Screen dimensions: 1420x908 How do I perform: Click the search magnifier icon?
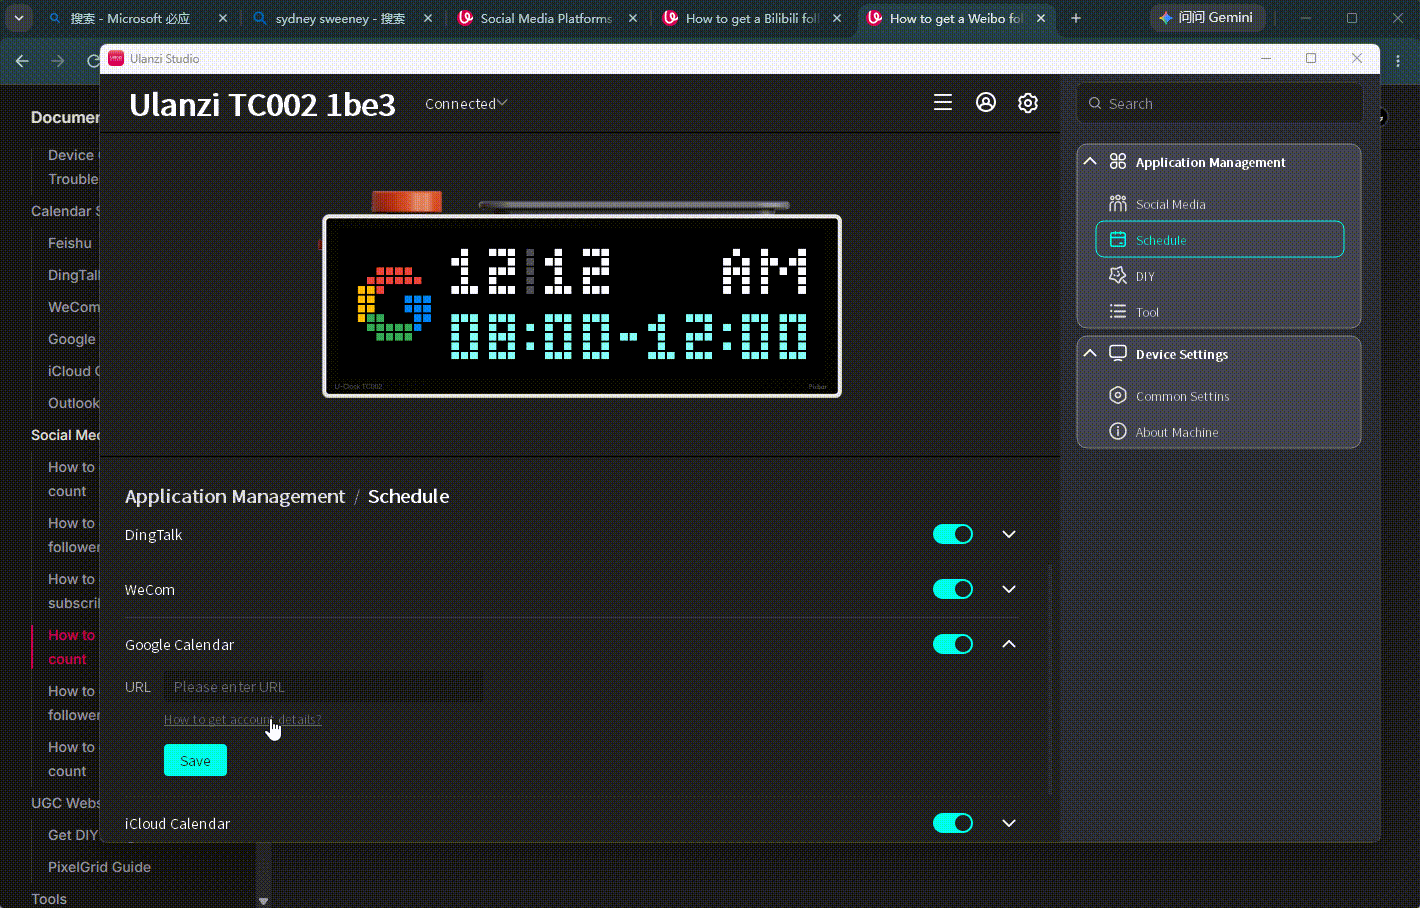coord(1095,104)
